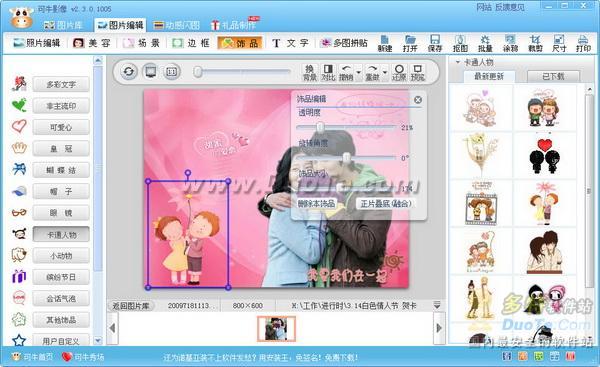
Task: Switch to the 动感闪图 tab
Action: tap(177, 25)
